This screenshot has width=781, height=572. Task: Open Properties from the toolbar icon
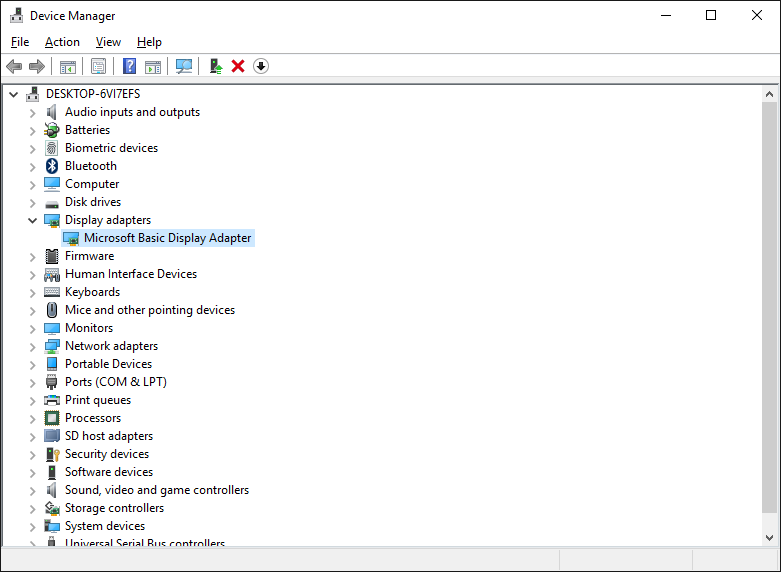[98, 66]
